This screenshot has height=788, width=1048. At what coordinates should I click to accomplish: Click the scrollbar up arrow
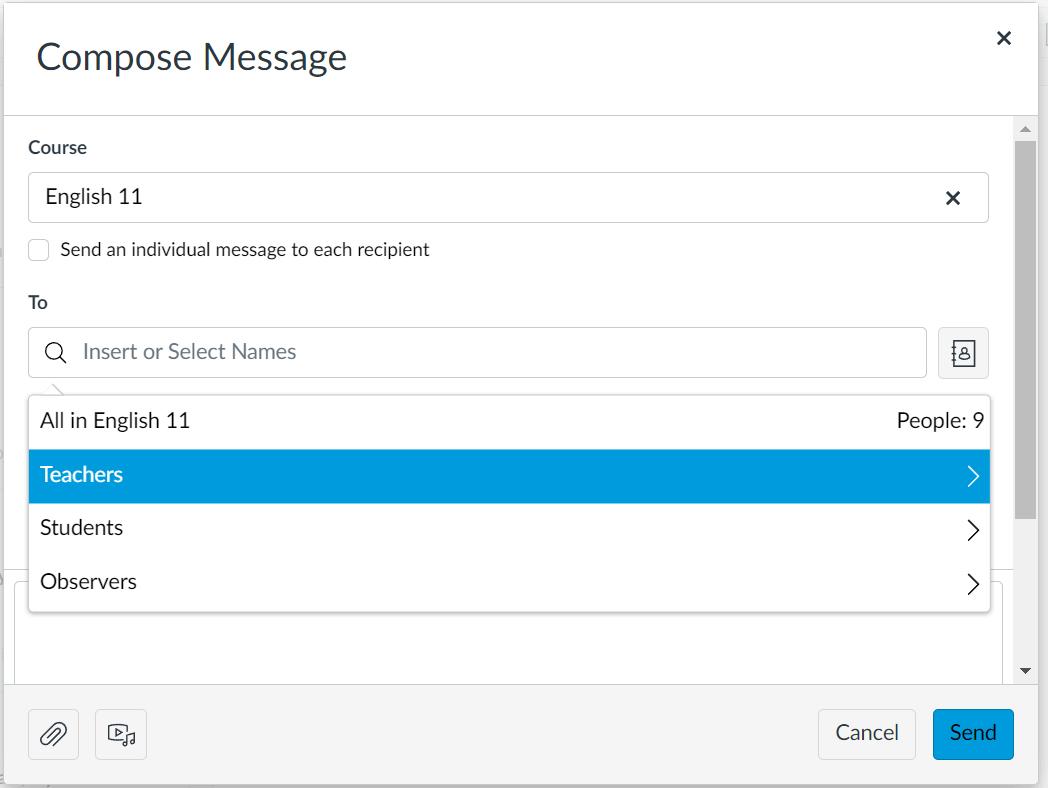coord(1025,129)
